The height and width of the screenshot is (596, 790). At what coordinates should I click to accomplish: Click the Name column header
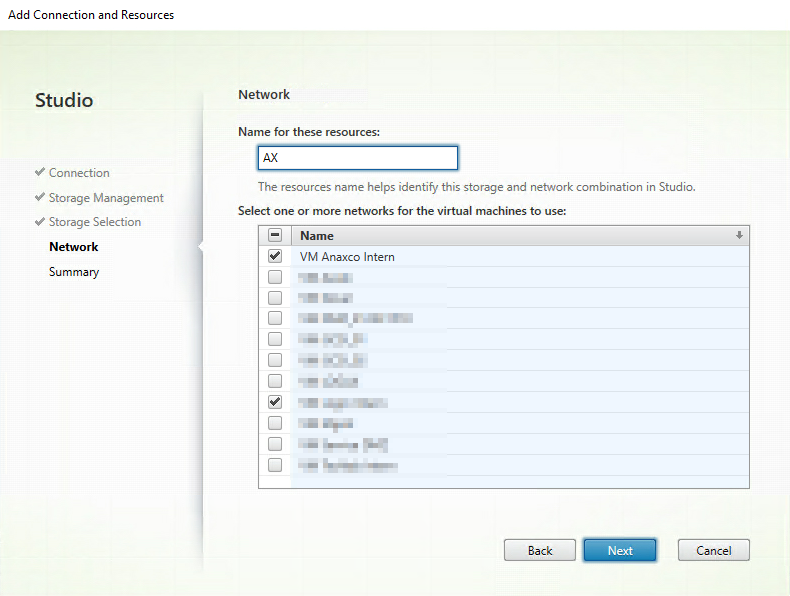click(x=520, y=235)
